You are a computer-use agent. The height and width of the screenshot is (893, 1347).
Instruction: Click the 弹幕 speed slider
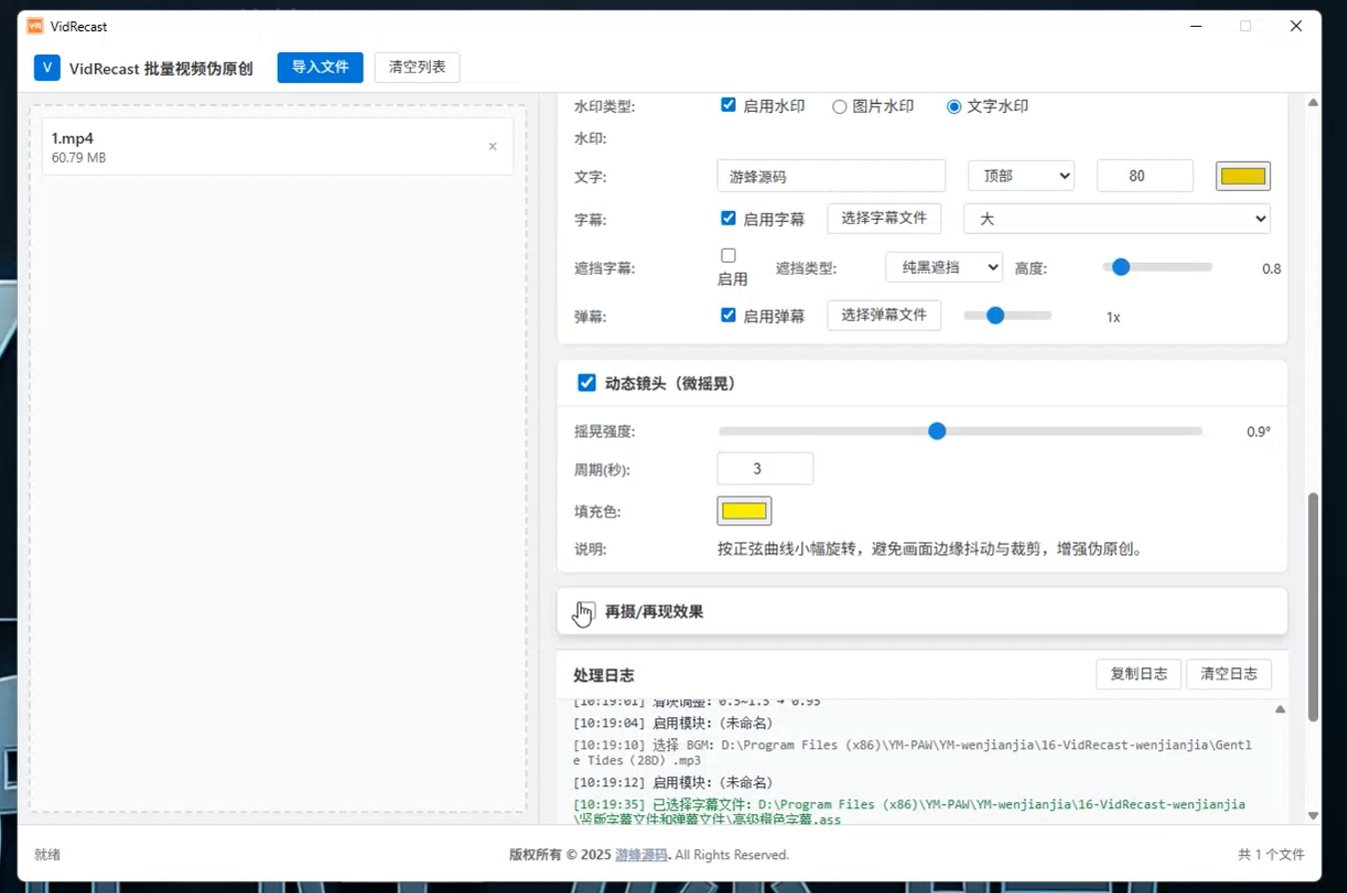1007,315
